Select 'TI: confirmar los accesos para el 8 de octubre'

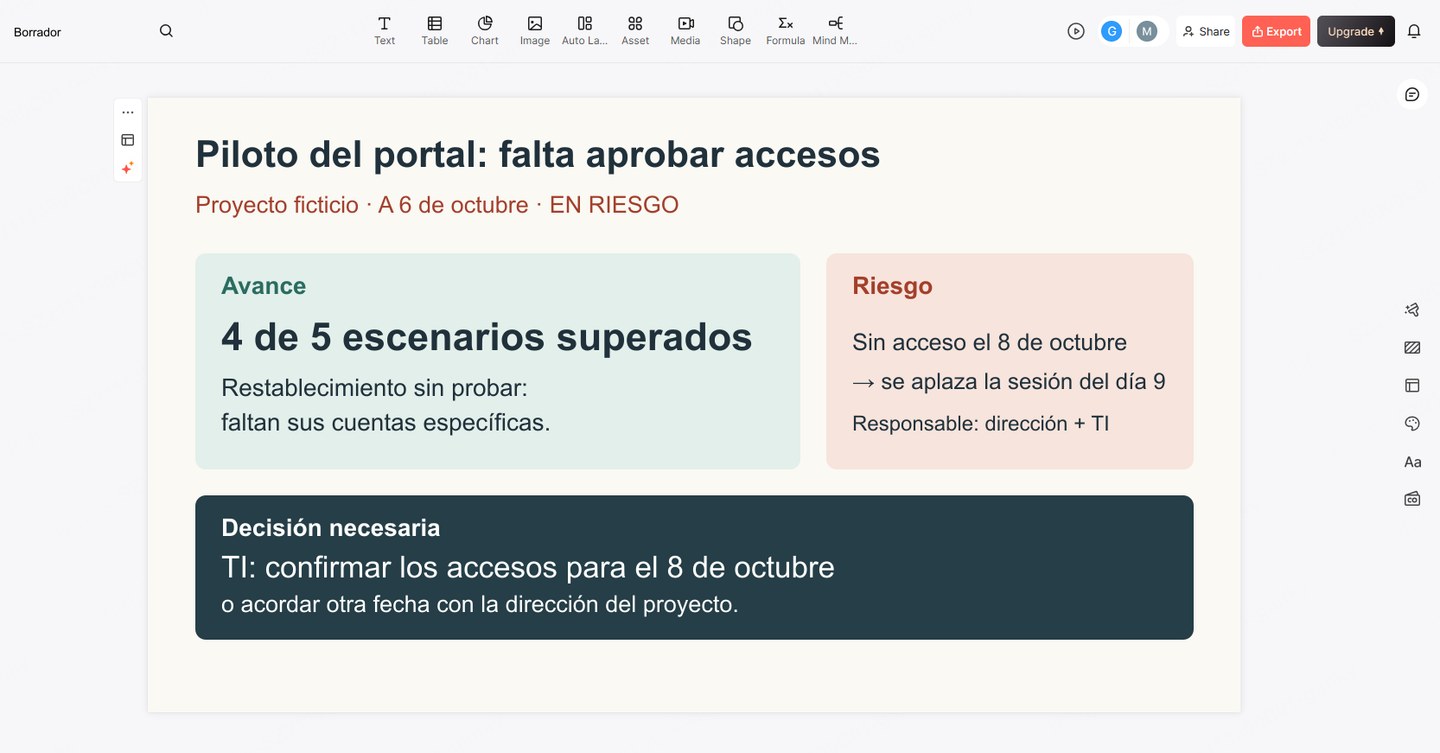click(x=528, y=567)
